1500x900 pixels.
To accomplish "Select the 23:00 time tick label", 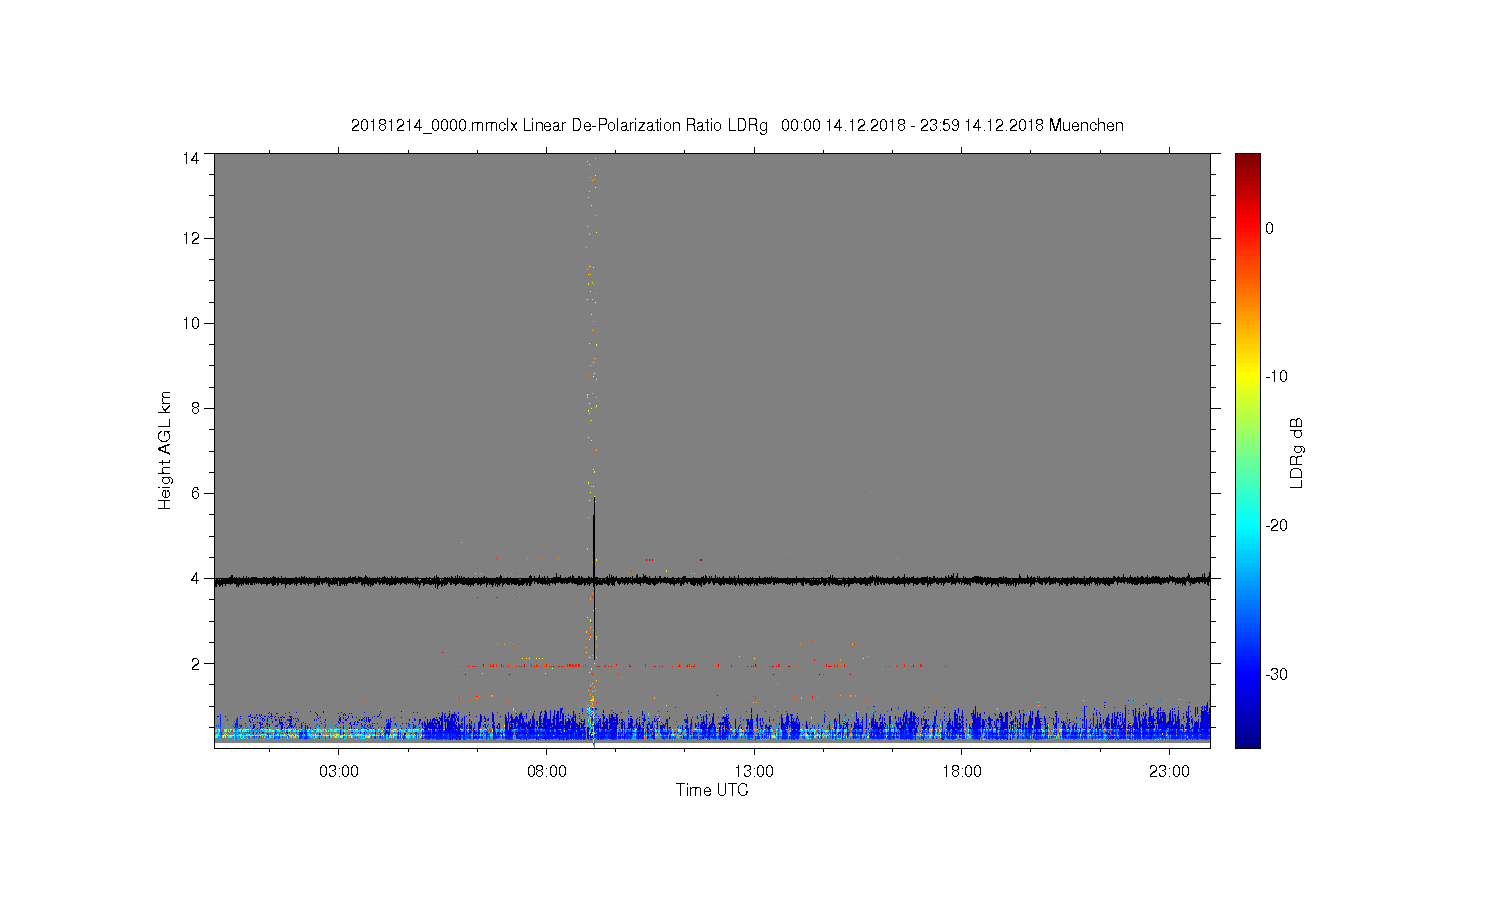I will [1169, 772].
